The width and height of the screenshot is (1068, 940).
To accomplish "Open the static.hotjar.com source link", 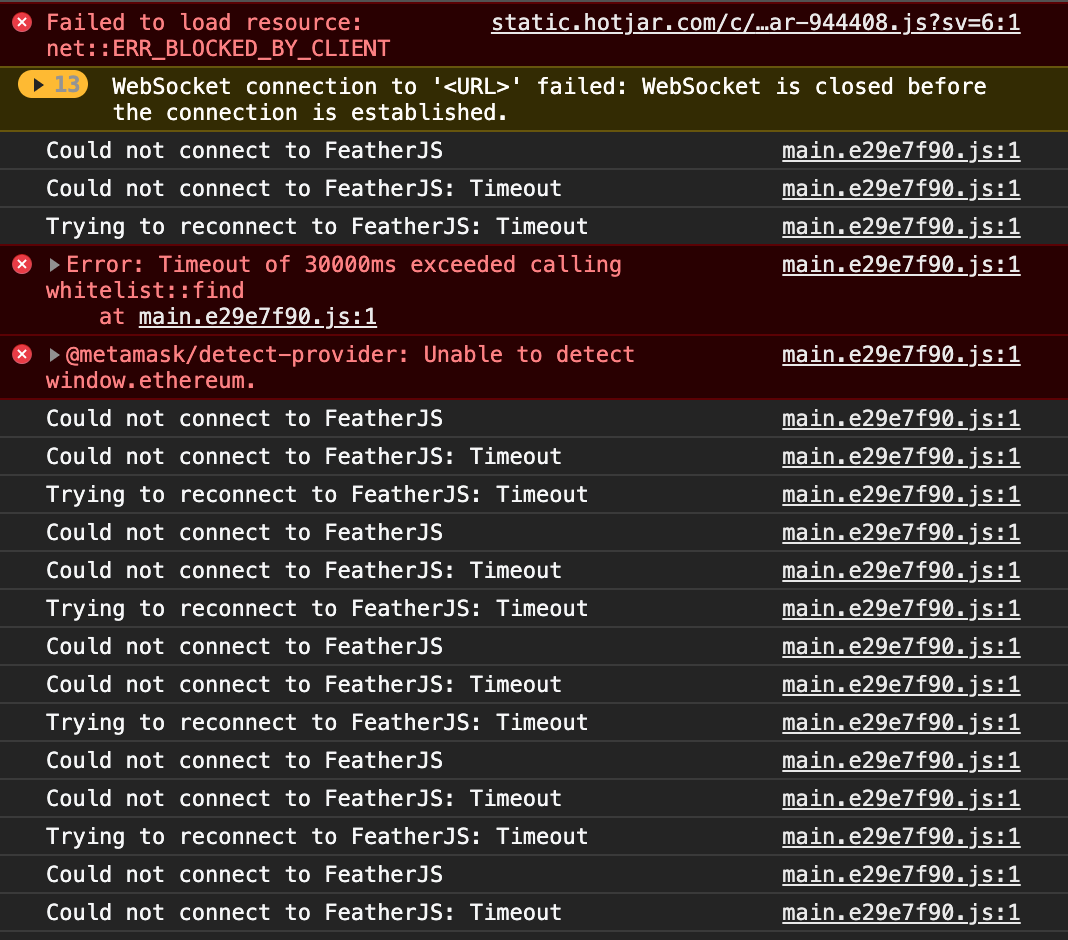I will 755,23.
